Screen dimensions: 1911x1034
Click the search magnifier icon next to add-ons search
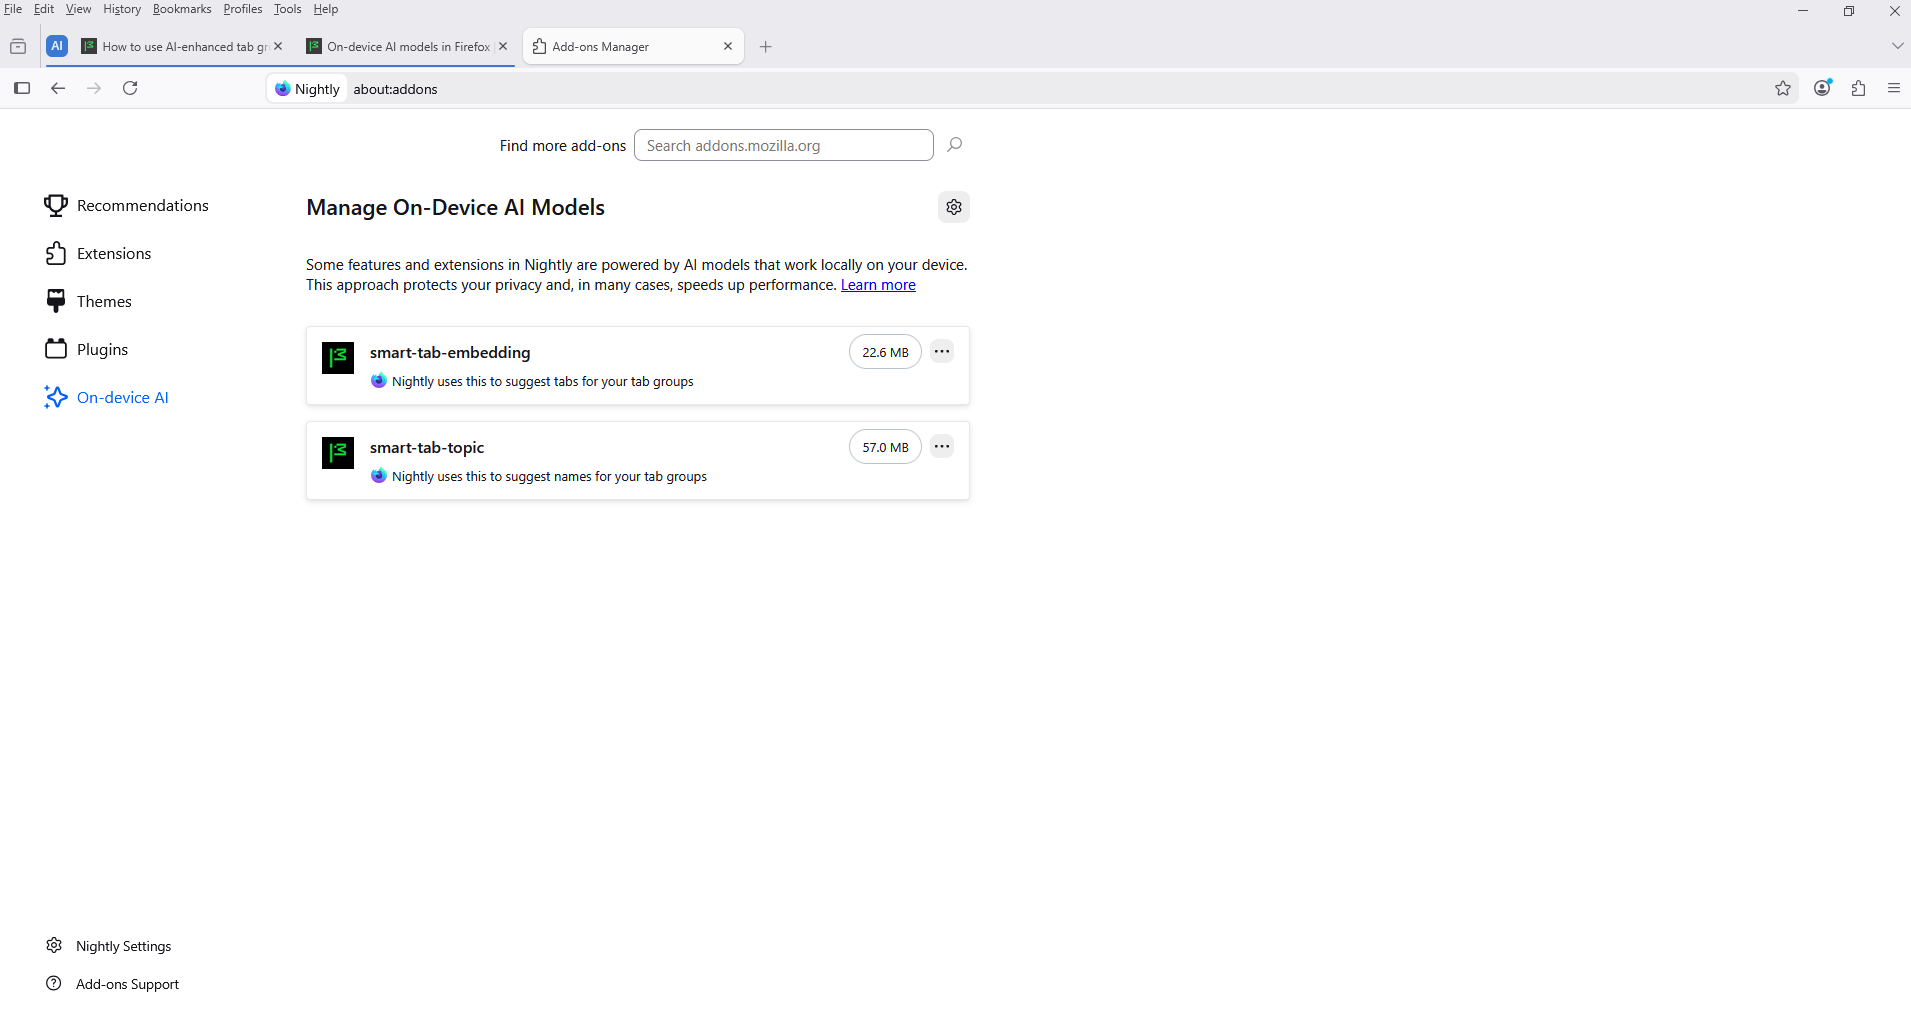coord(955,145)
